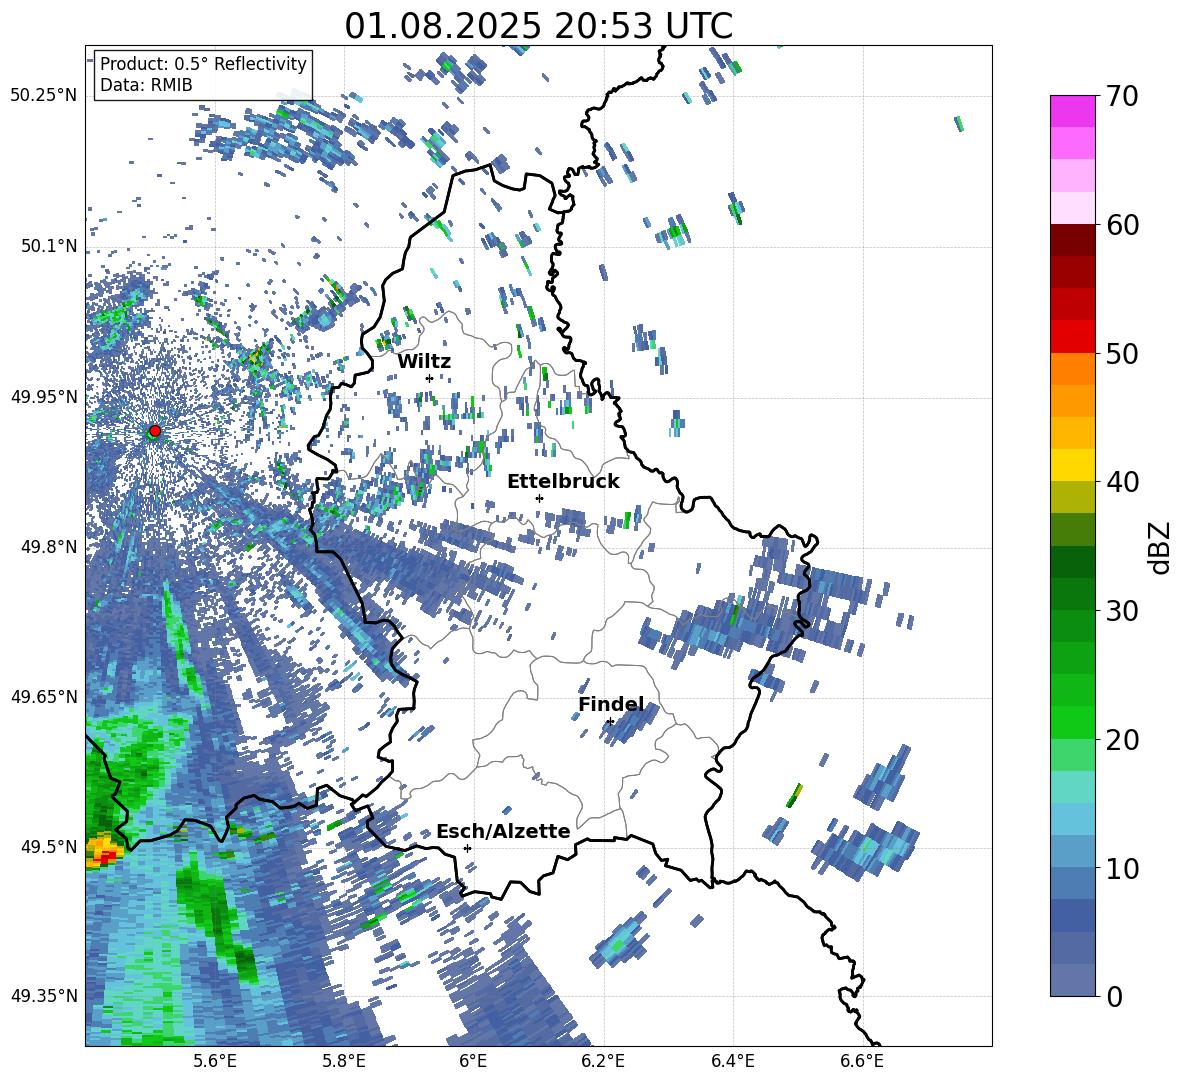Click the light blue colorbar segment above 10

tap(1072, 851)
